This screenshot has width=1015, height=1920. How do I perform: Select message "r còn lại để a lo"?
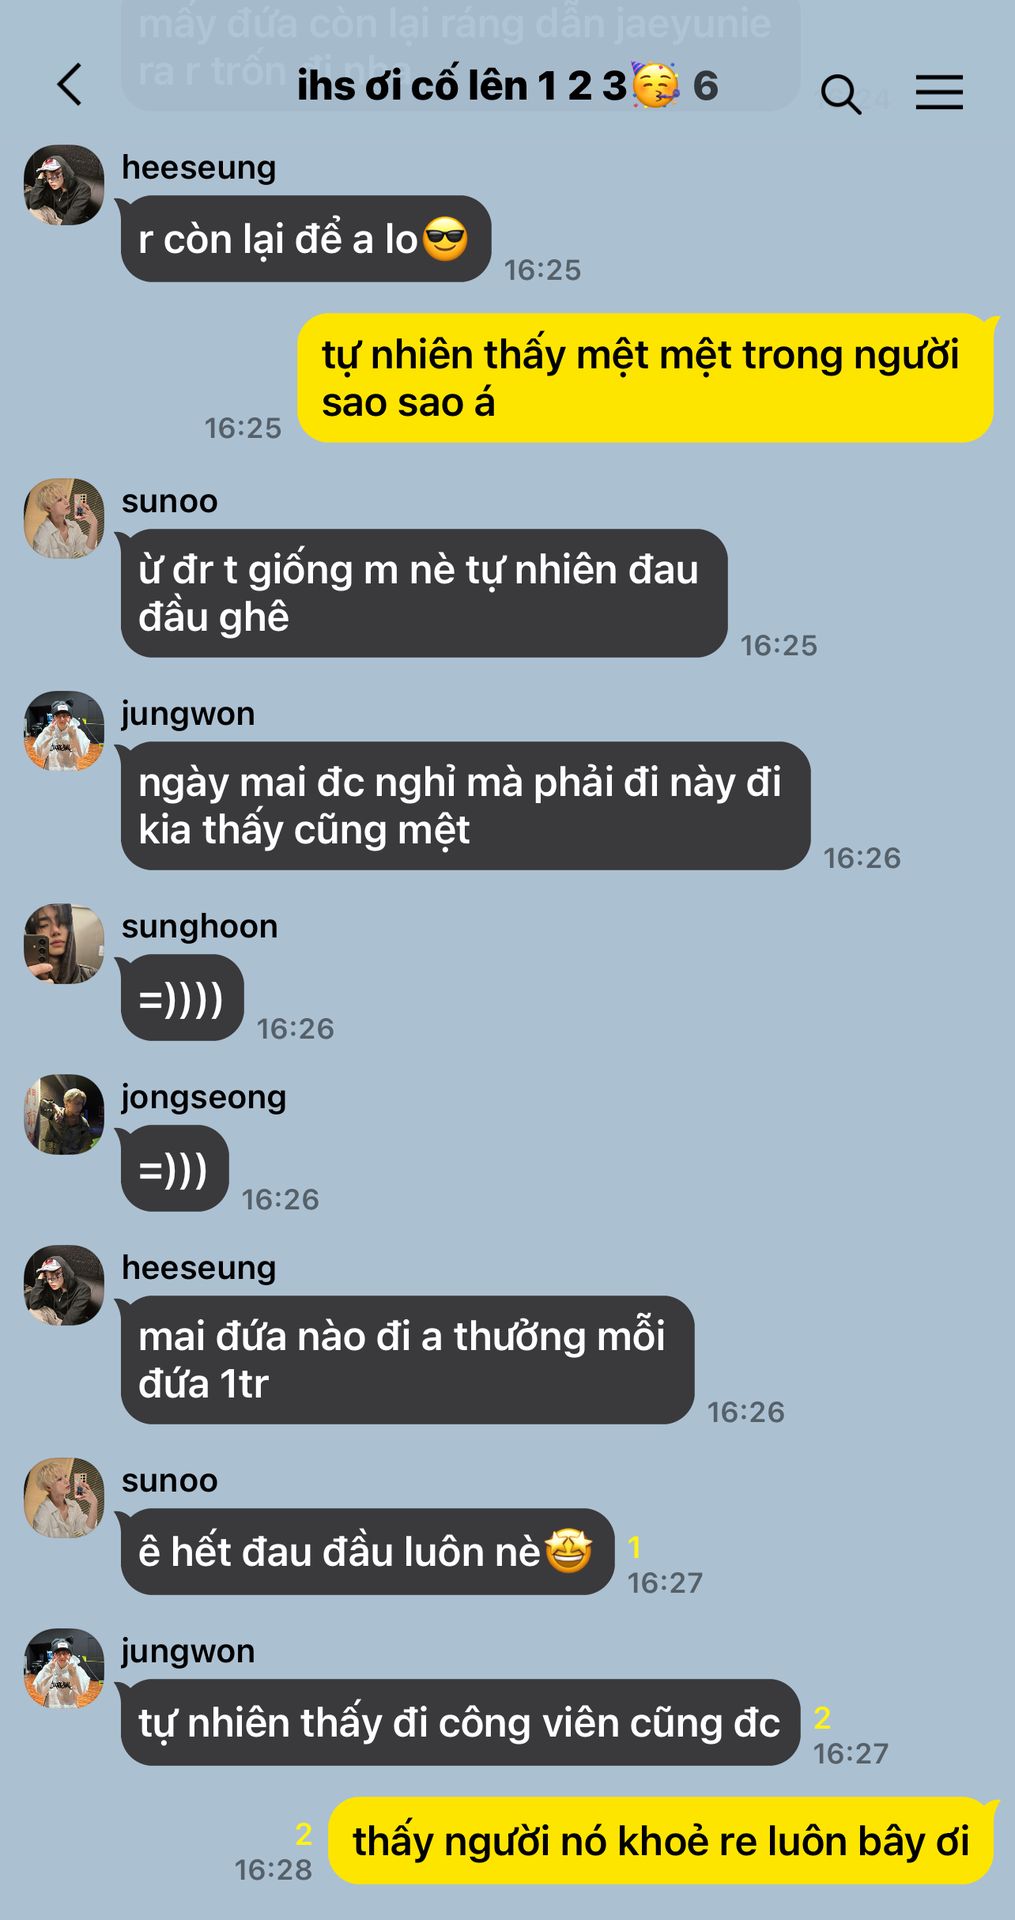coord(306,239)
